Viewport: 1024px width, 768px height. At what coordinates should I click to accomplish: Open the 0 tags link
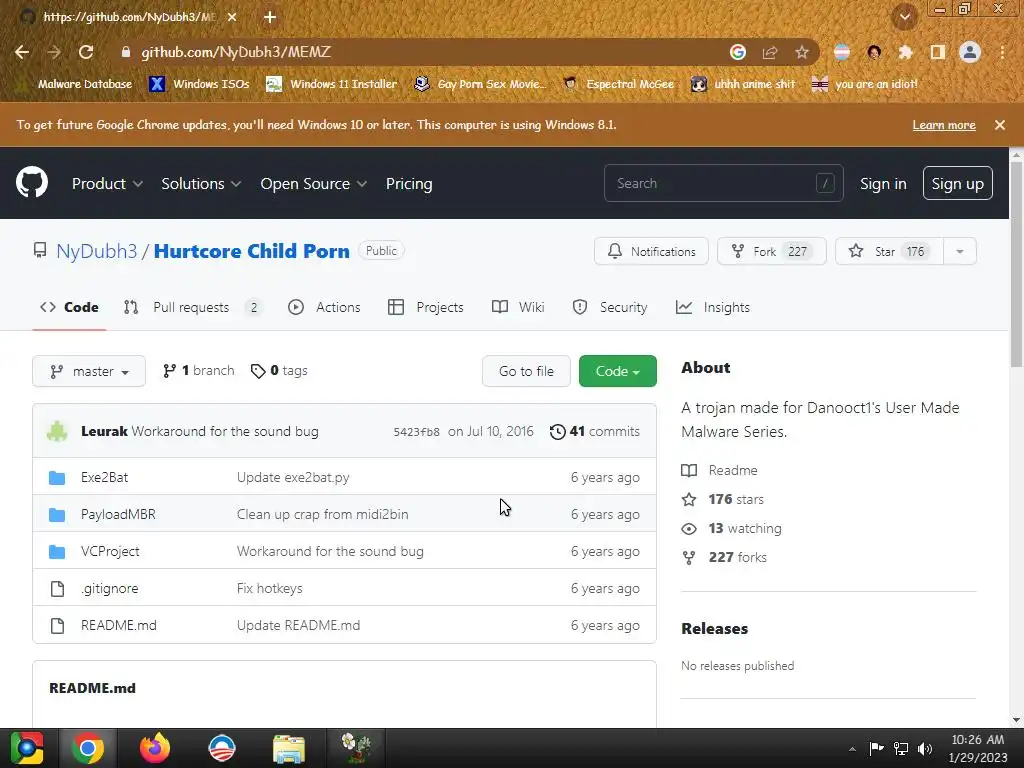coord(279,371)
